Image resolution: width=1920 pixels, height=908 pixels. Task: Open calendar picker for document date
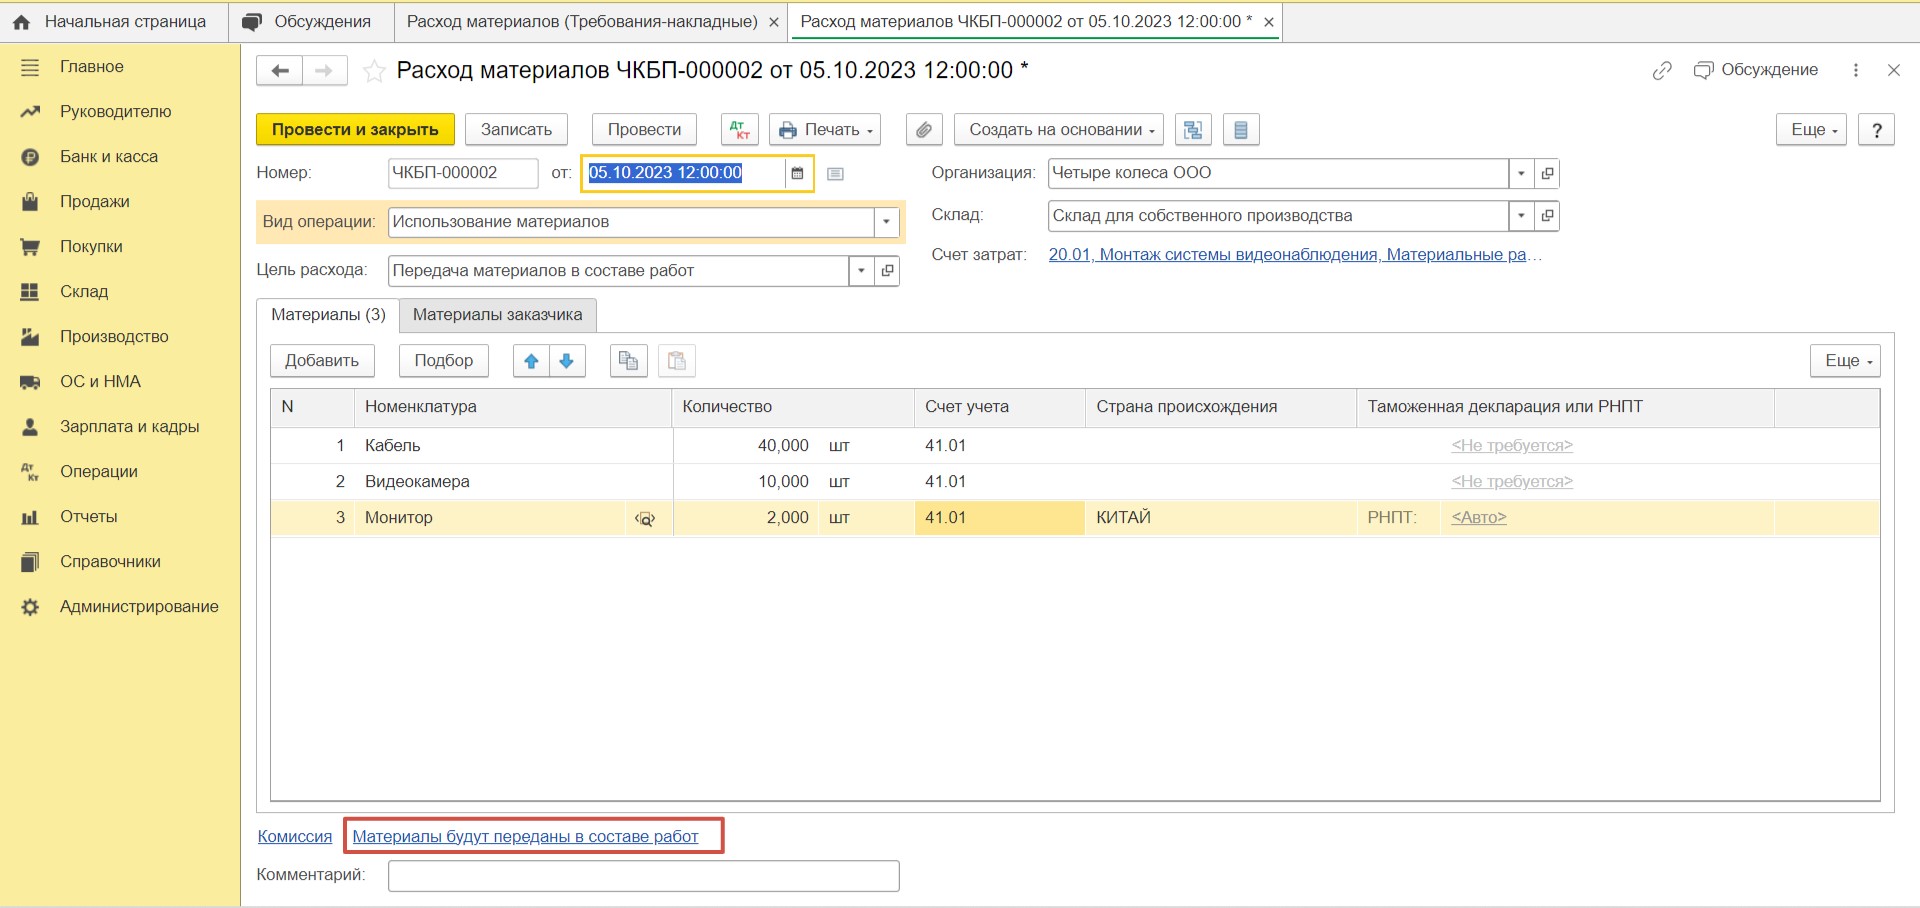point(797,173)
